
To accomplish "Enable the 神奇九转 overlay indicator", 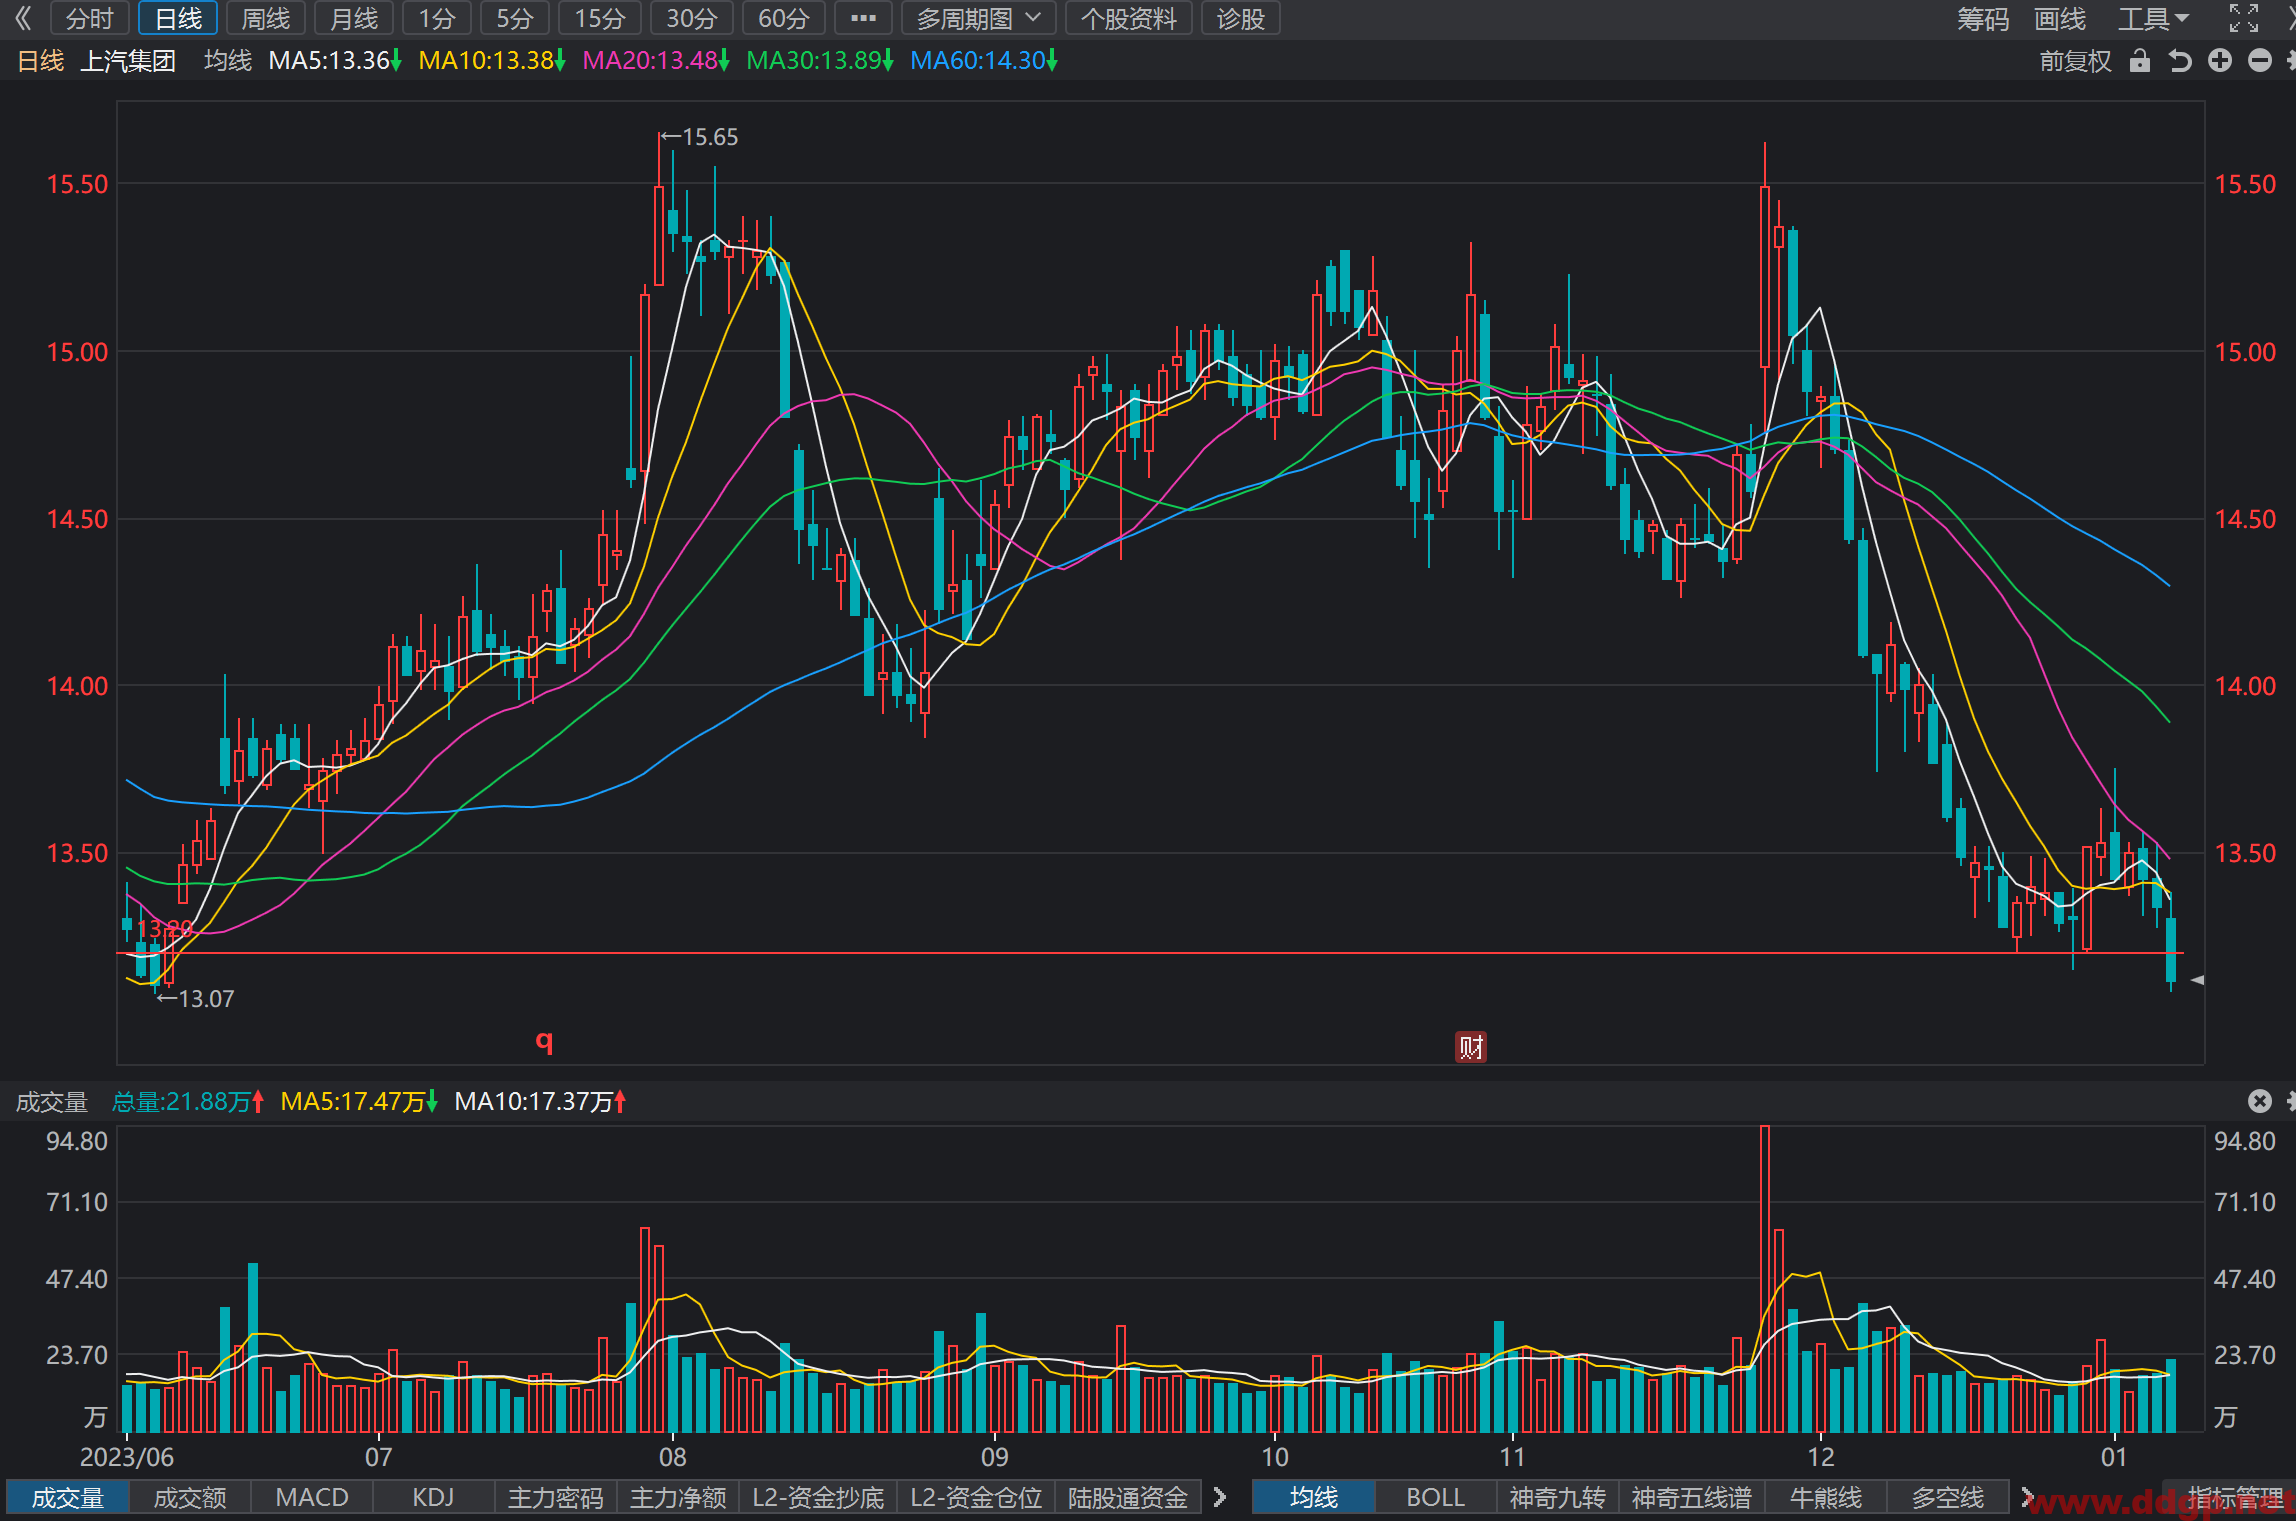I will pos(1557,1497).
